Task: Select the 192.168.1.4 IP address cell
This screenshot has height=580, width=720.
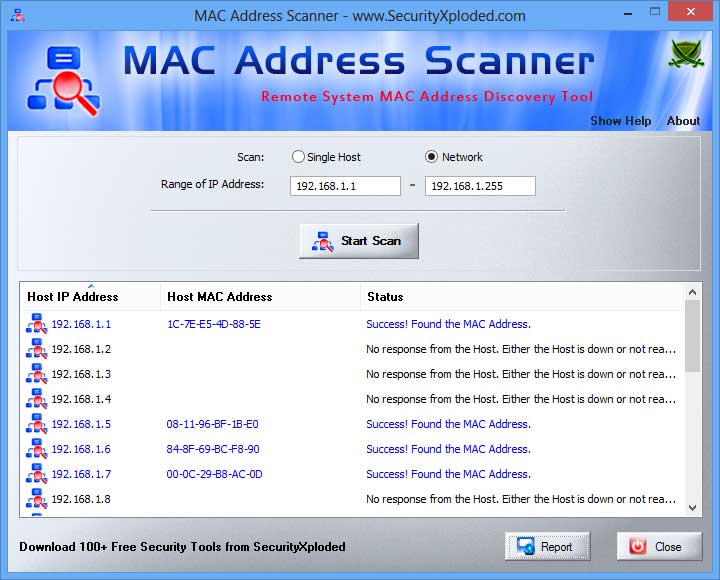Action: (x=81, y=399)
